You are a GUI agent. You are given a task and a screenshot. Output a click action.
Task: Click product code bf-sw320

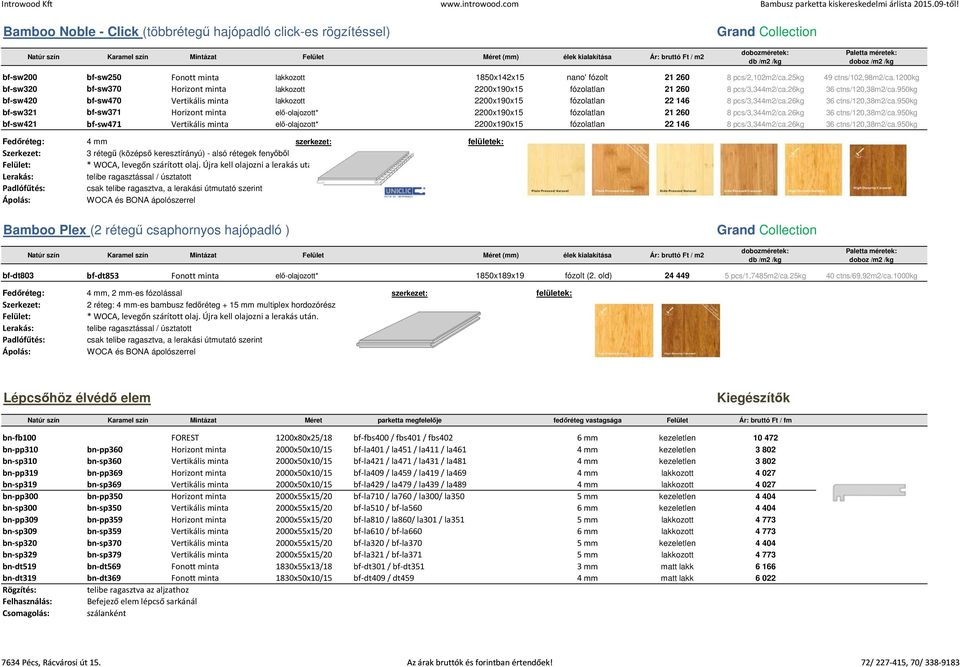point(20,89)
